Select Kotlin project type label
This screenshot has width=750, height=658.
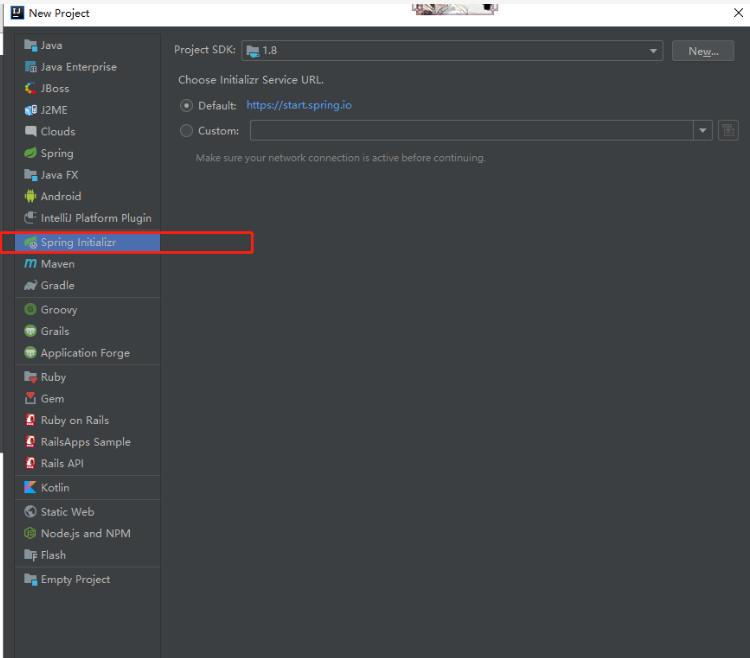tap(55, 488)
